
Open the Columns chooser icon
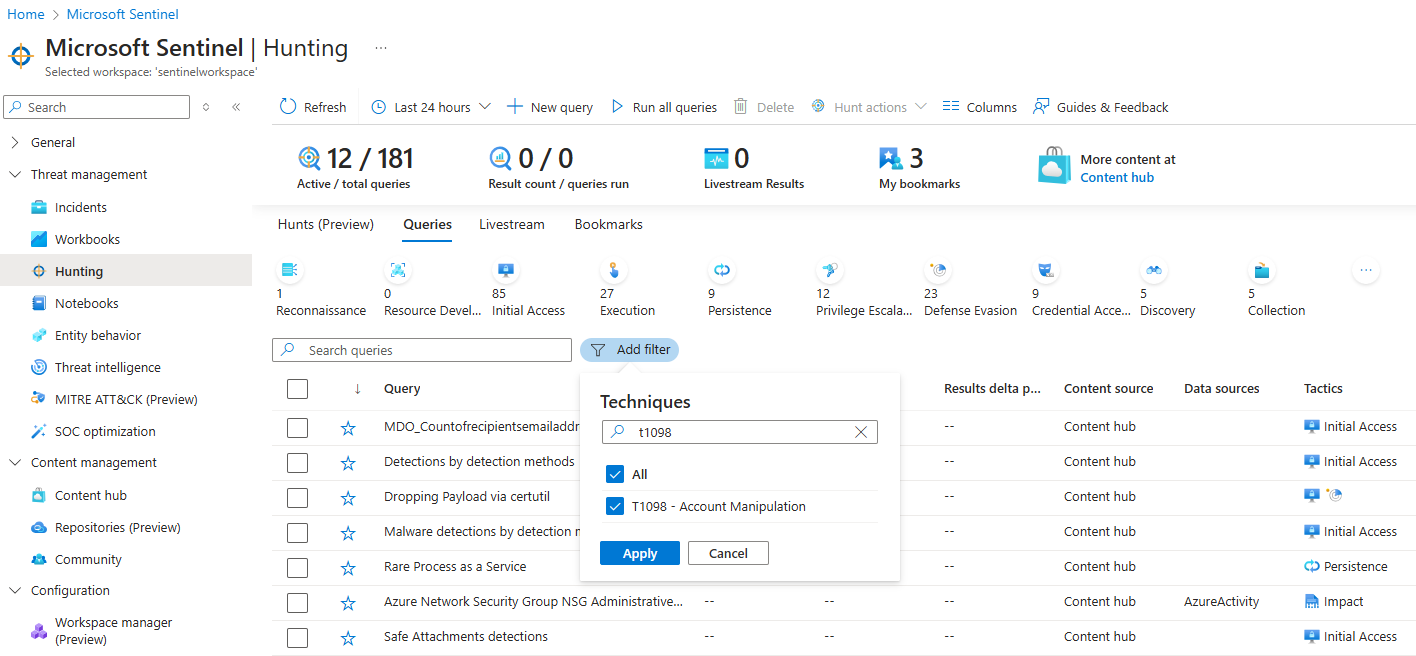pos(951,107)
